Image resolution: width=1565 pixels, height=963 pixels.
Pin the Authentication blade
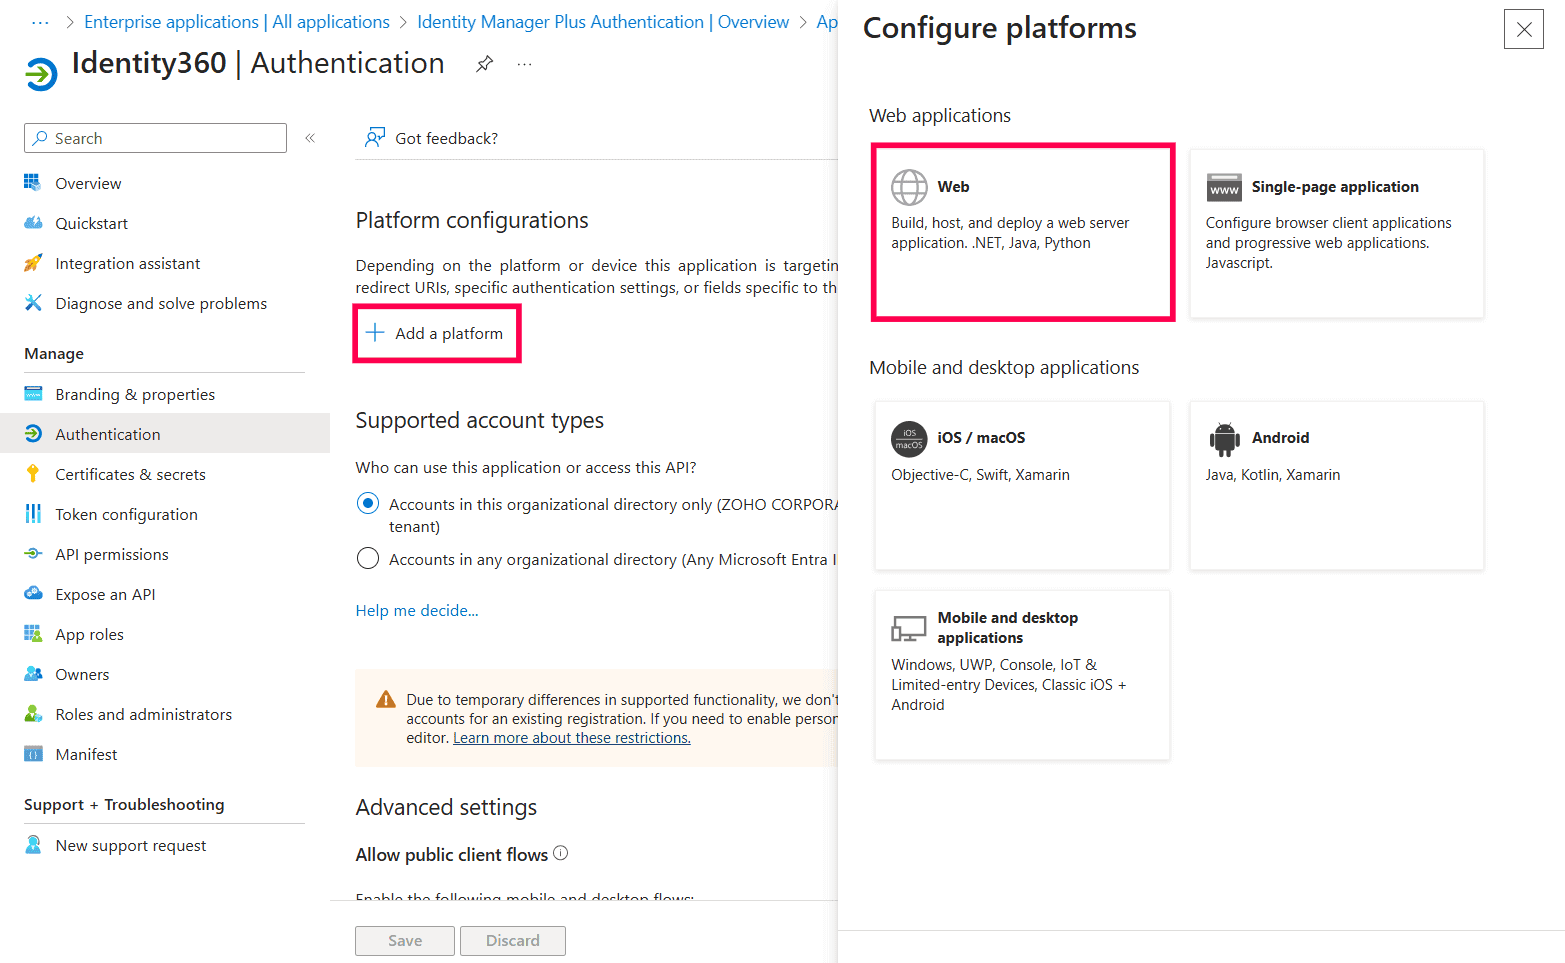point(484,63)
